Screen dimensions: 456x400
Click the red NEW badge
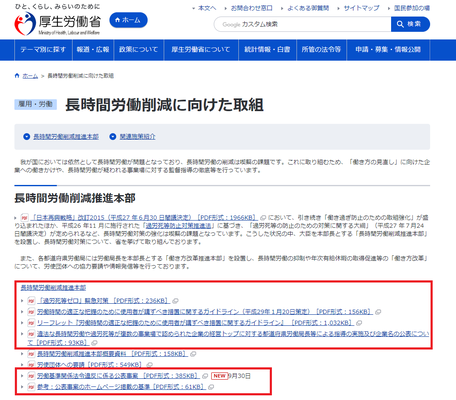coord(219,376)
